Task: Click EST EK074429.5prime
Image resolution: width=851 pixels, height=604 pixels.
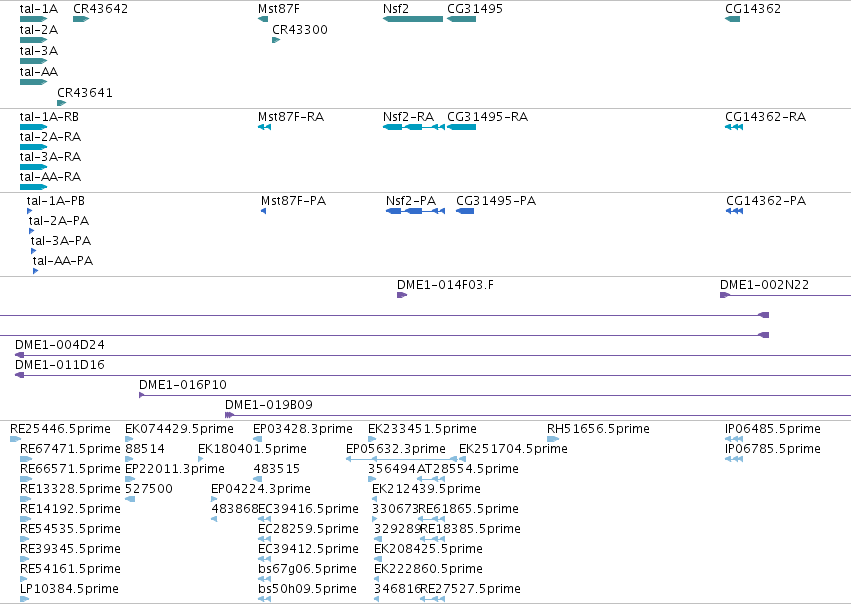Action: coord(179,429)
